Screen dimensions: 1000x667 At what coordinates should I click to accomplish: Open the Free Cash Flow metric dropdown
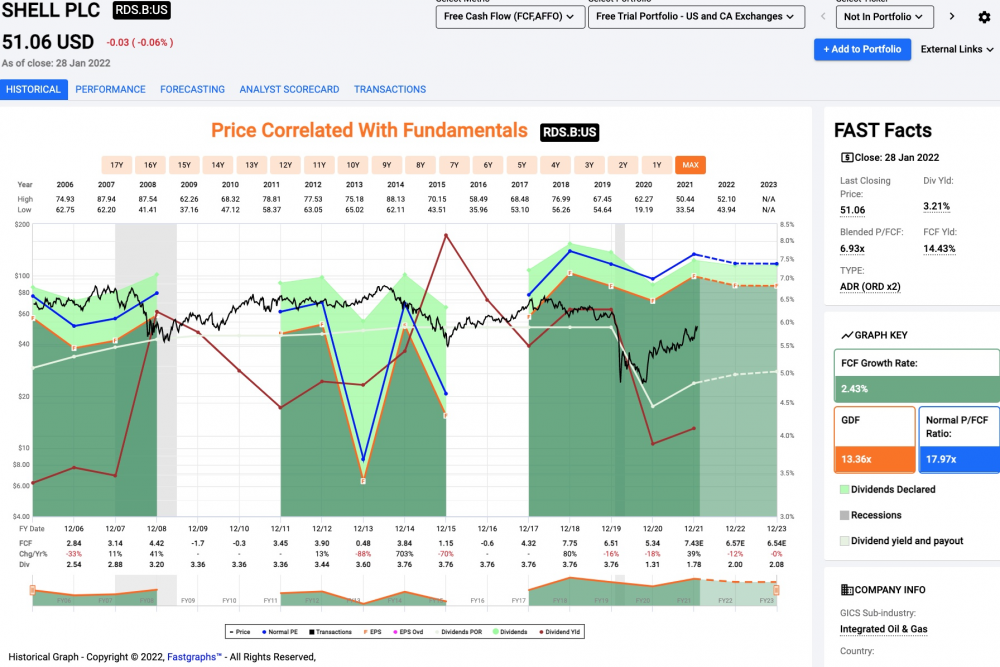510,17
